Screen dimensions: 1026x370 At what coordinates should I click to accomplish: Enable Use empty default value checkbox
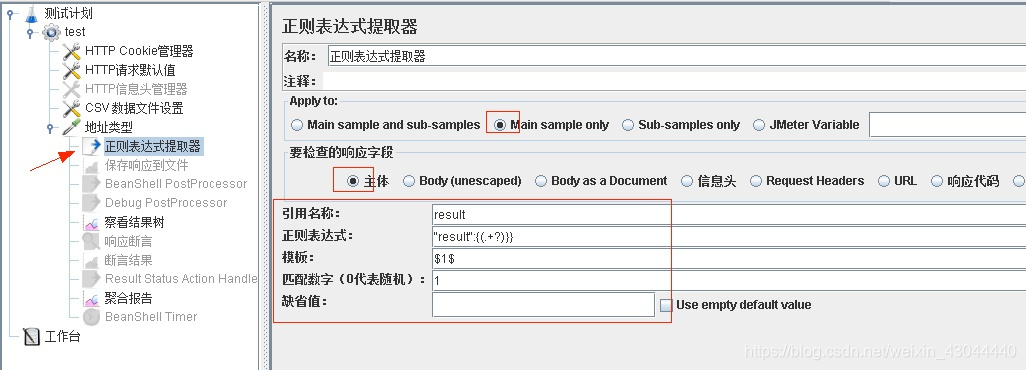(666, 305)
